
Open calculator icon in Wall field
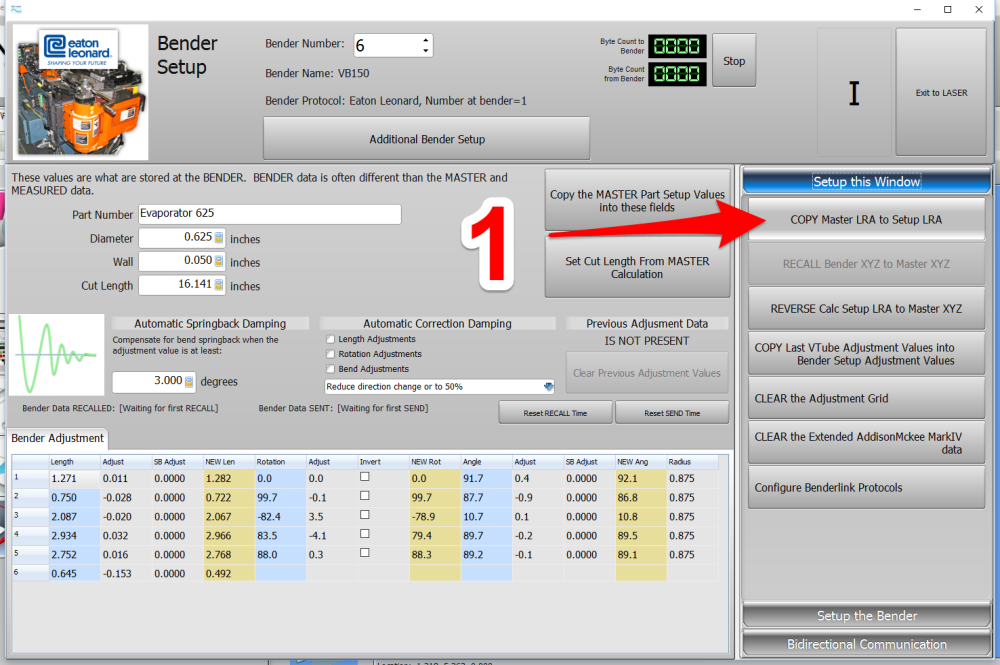pyautogui.click(x=219, y=262)
